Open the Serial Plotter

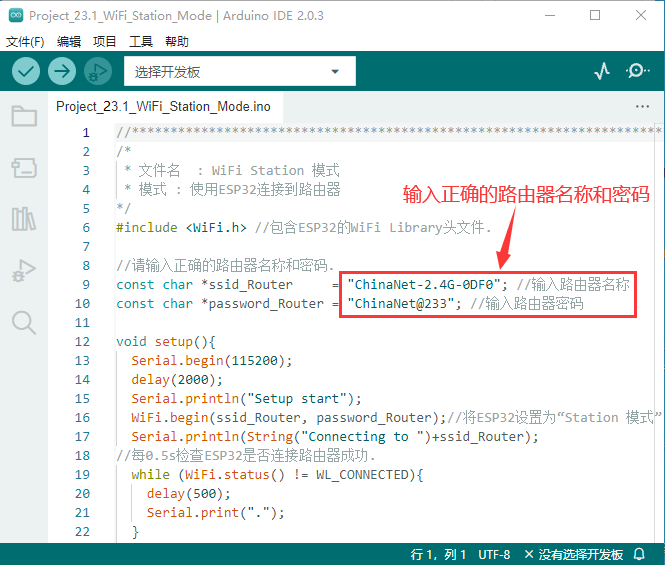click(x=602, y=71)
